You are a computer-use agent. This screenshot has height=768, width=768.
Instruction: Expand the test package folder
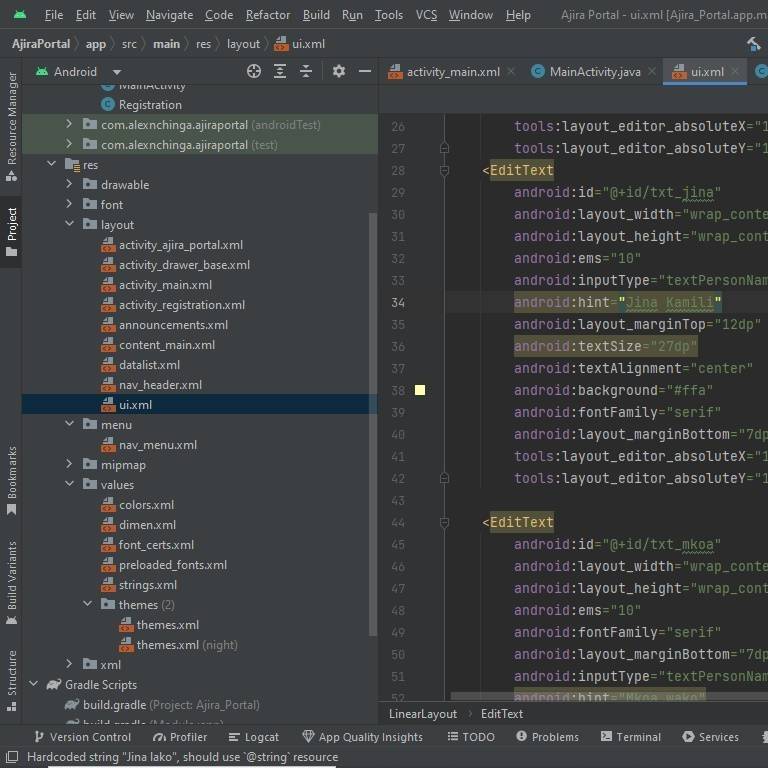coord(69,144)
